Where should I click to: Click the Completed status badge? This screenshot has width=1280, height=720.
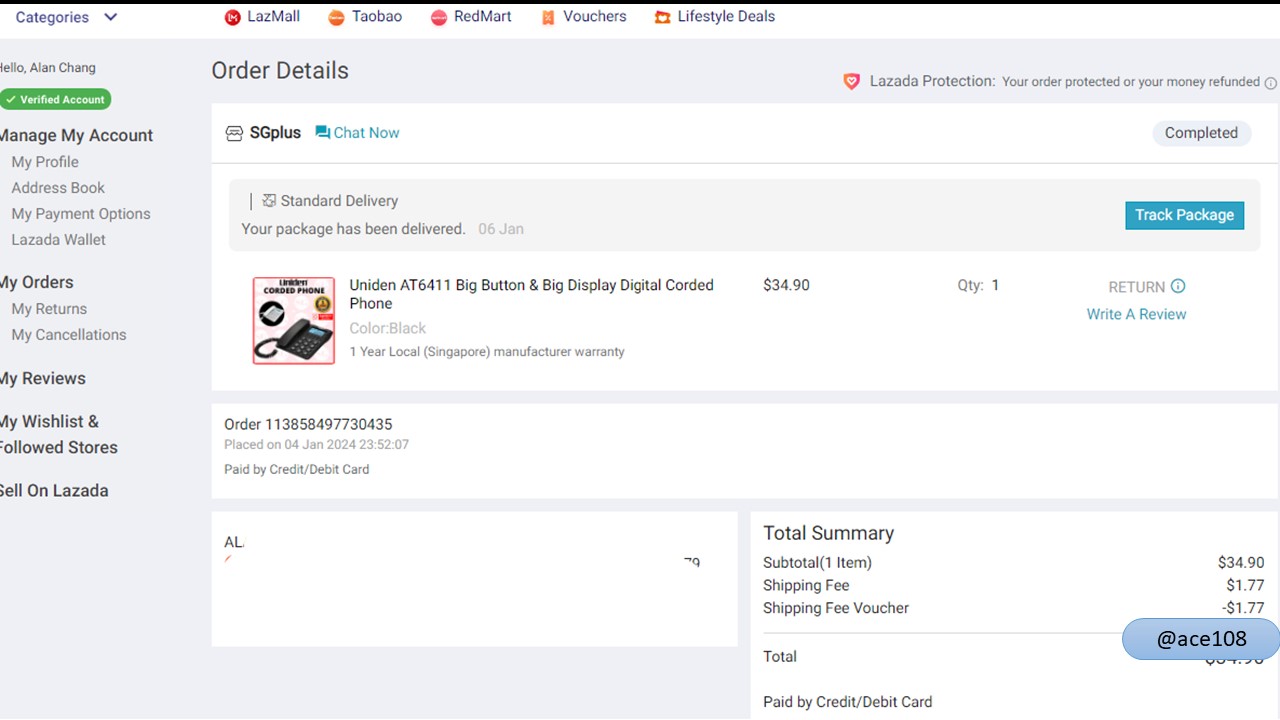(x=1201, y=133)
